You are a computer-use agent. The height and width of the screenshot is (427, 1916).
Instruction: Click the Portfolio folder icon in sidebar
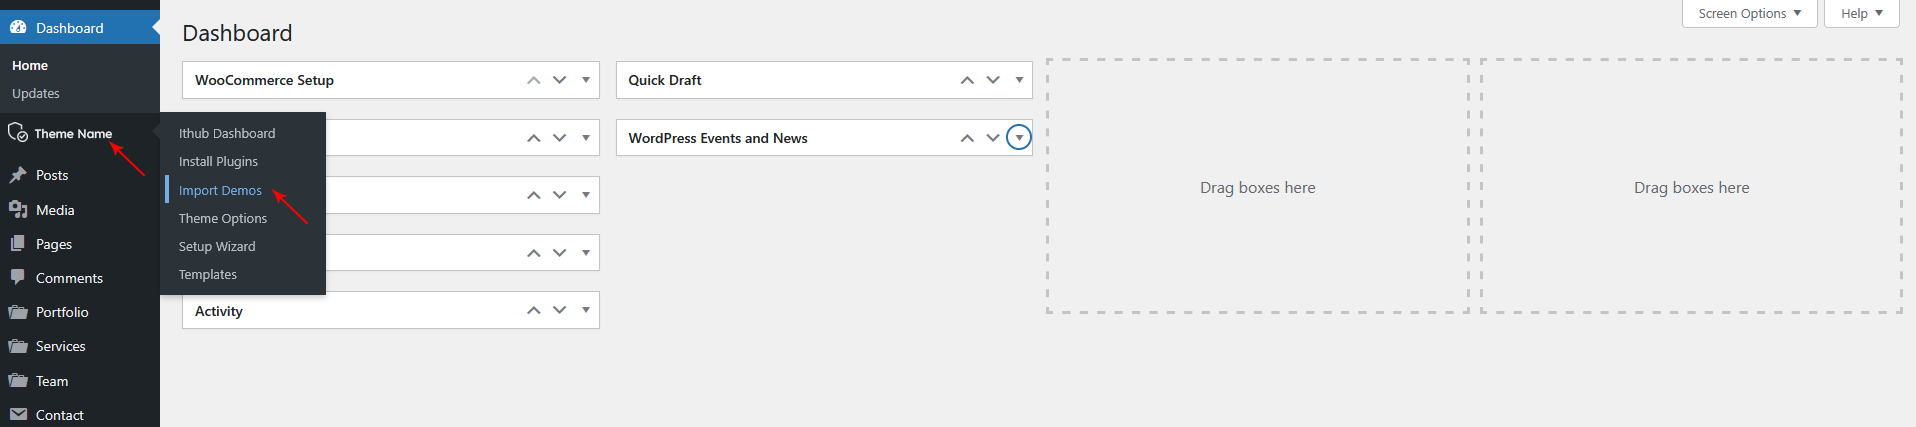(18, 312)
